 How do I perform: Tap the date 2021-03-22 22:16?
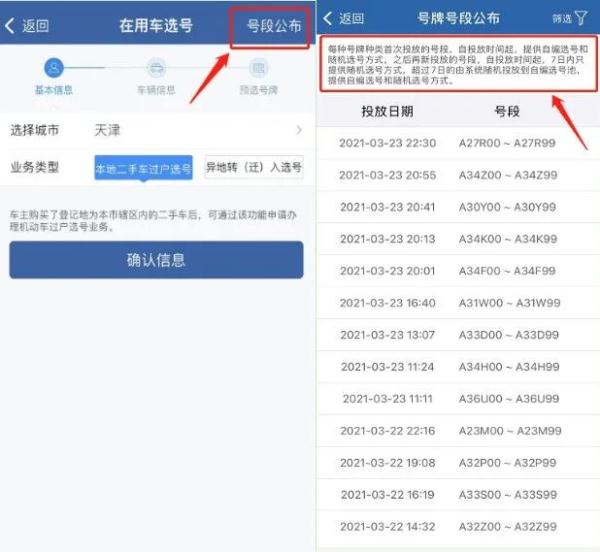[x=387, y=431]
